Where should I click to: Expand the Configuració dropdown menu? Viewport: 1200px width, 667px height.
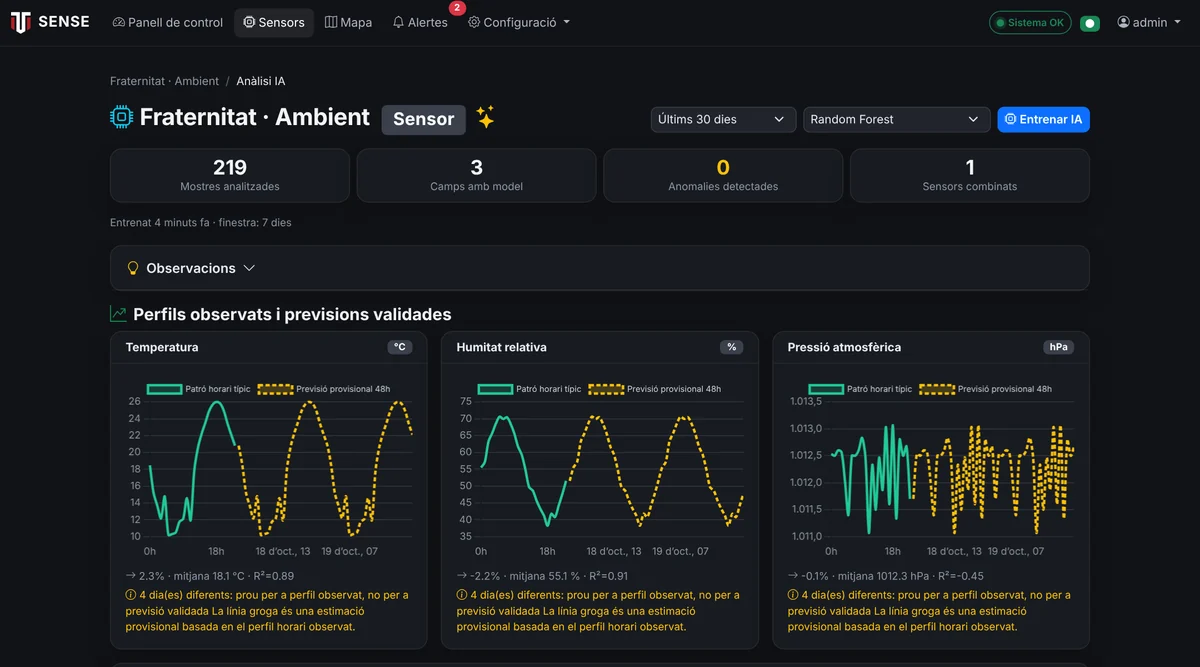[519, 22]
